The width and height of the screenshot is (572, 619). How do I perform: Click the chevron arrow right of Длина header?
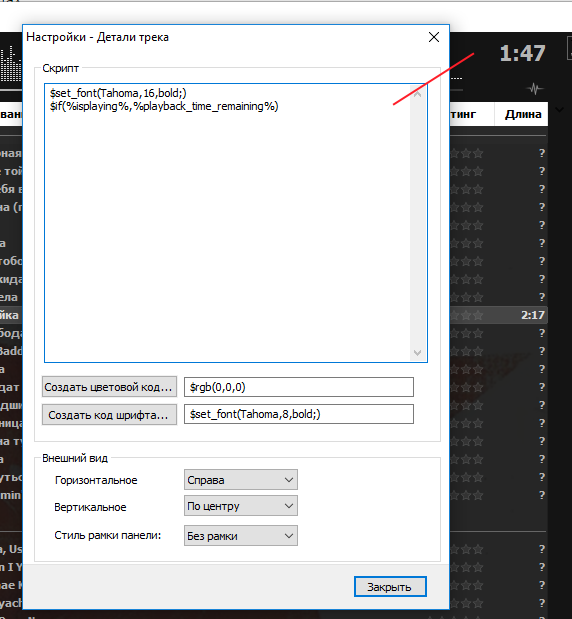click(559, 110)
